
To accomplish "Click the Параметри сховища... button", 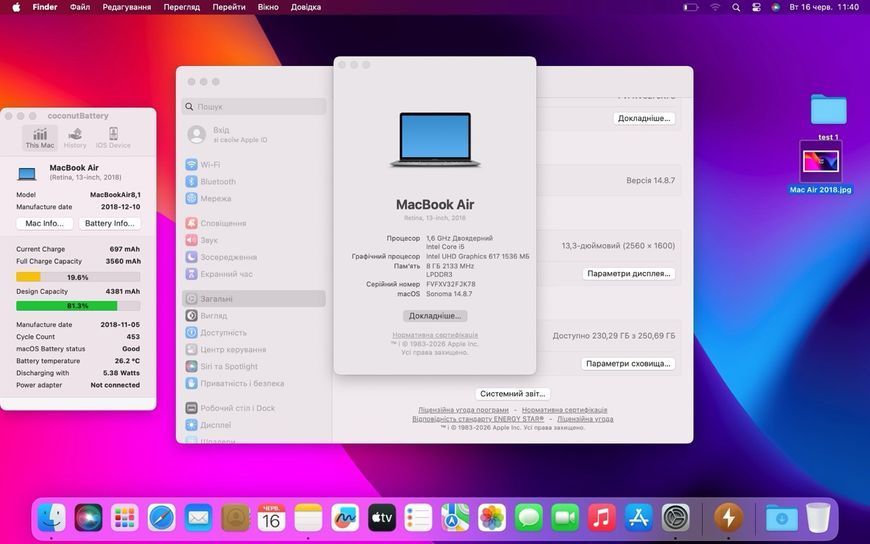I will coord(628,364).
